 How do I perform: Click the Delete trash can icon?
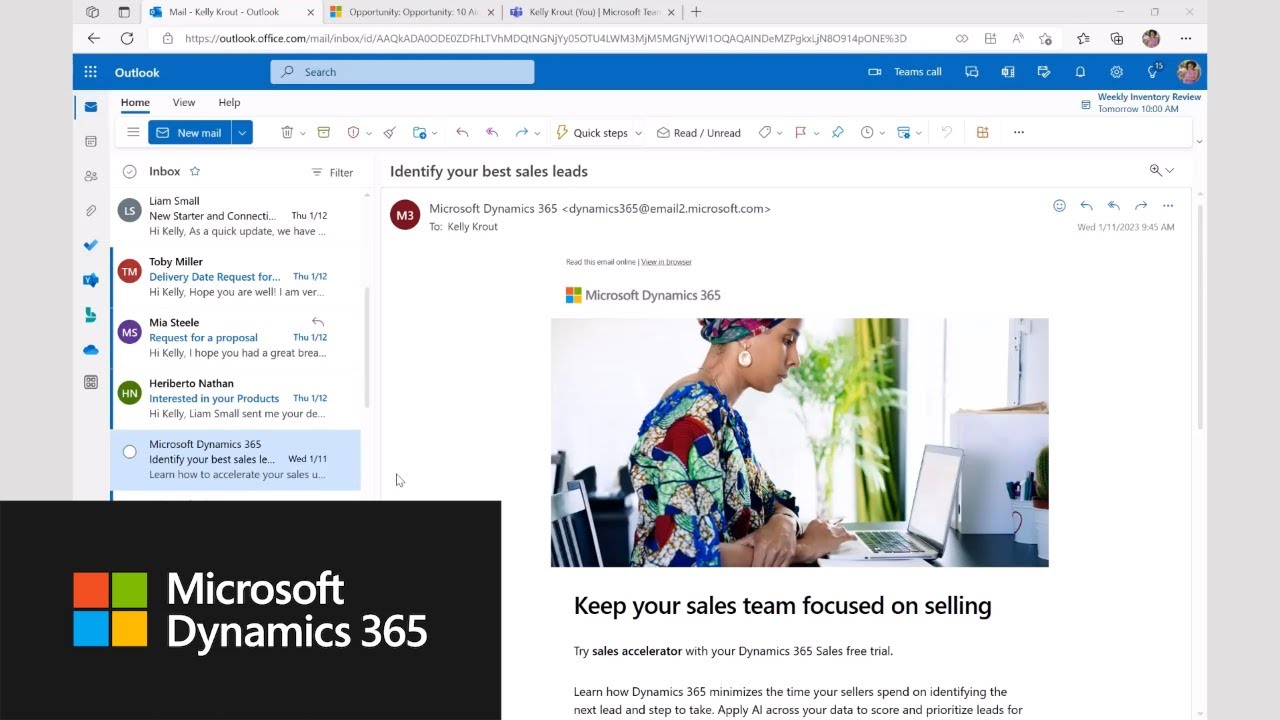pyautogui.click(x=287, y=133)
